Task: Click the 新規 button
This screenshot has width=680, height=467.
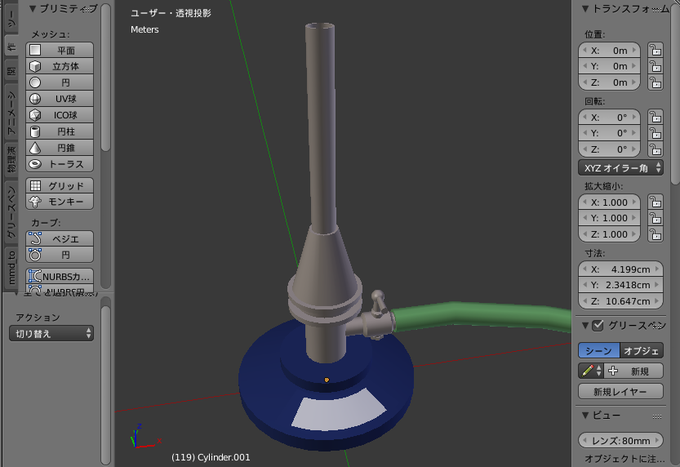Action: coord(634,371)
